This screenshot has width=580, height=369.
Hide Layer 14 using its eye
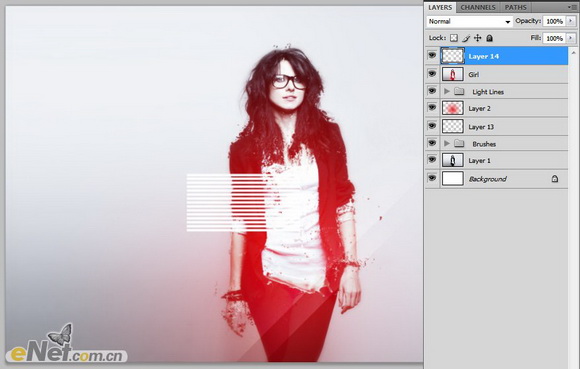click(432, 55)
